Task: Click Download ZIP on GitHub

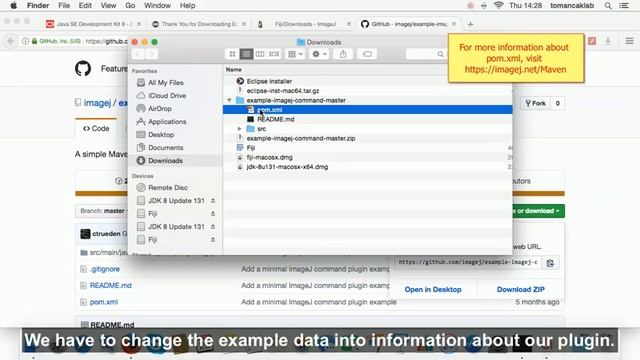Action: tap(520, 289)
